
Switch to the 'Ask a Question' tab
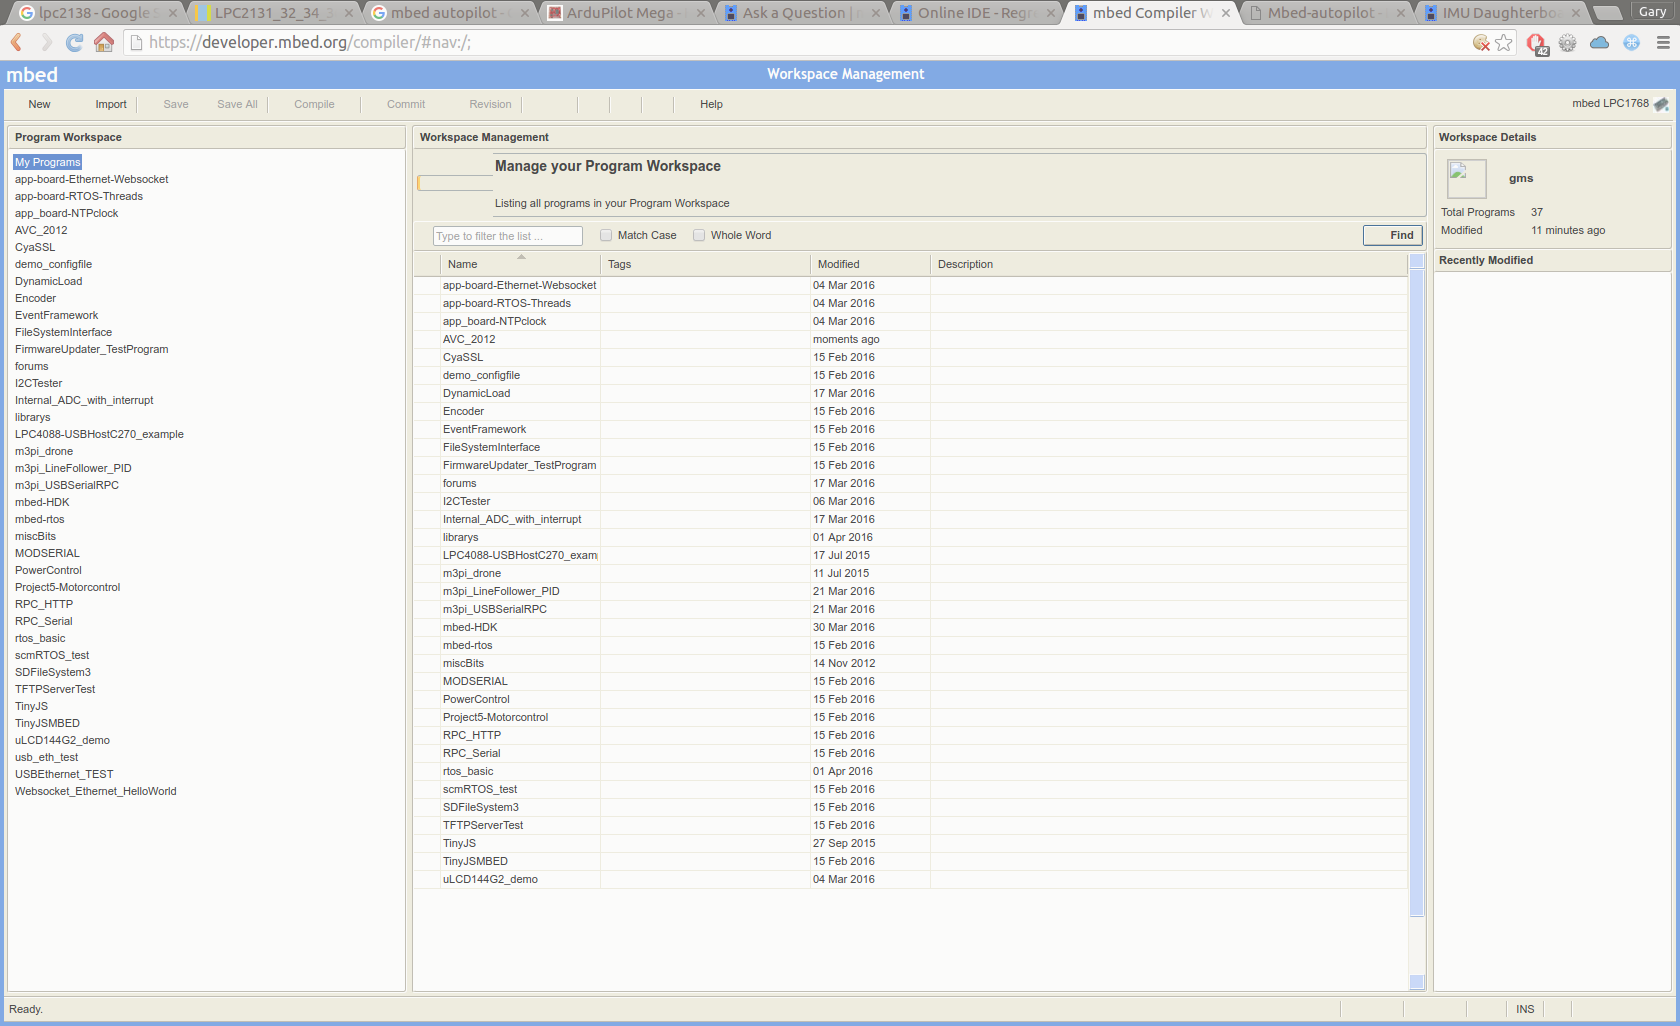[800, 13]
